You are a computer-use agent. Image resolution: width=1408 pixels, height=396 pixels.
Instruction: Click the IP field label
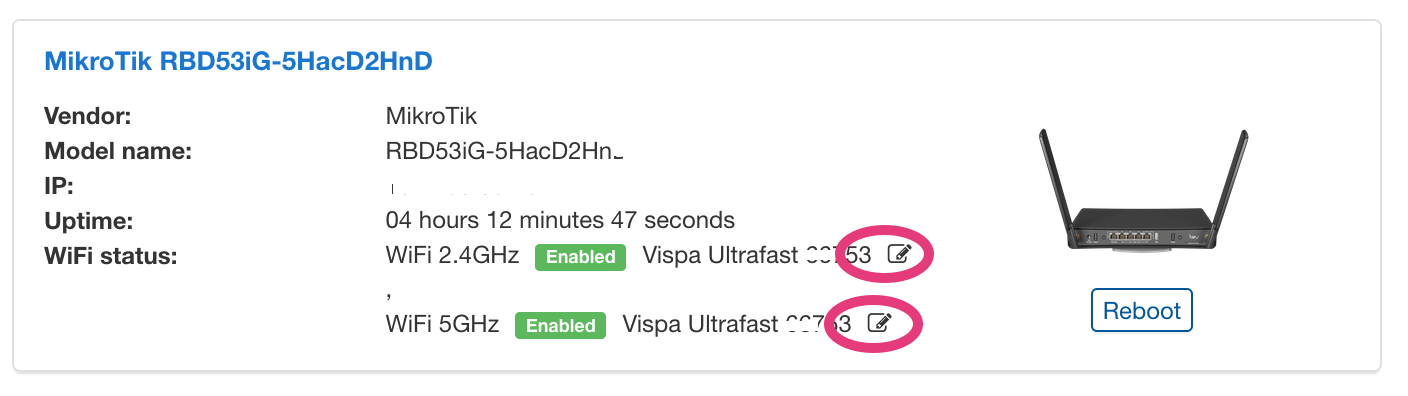(x=59, y=187)
